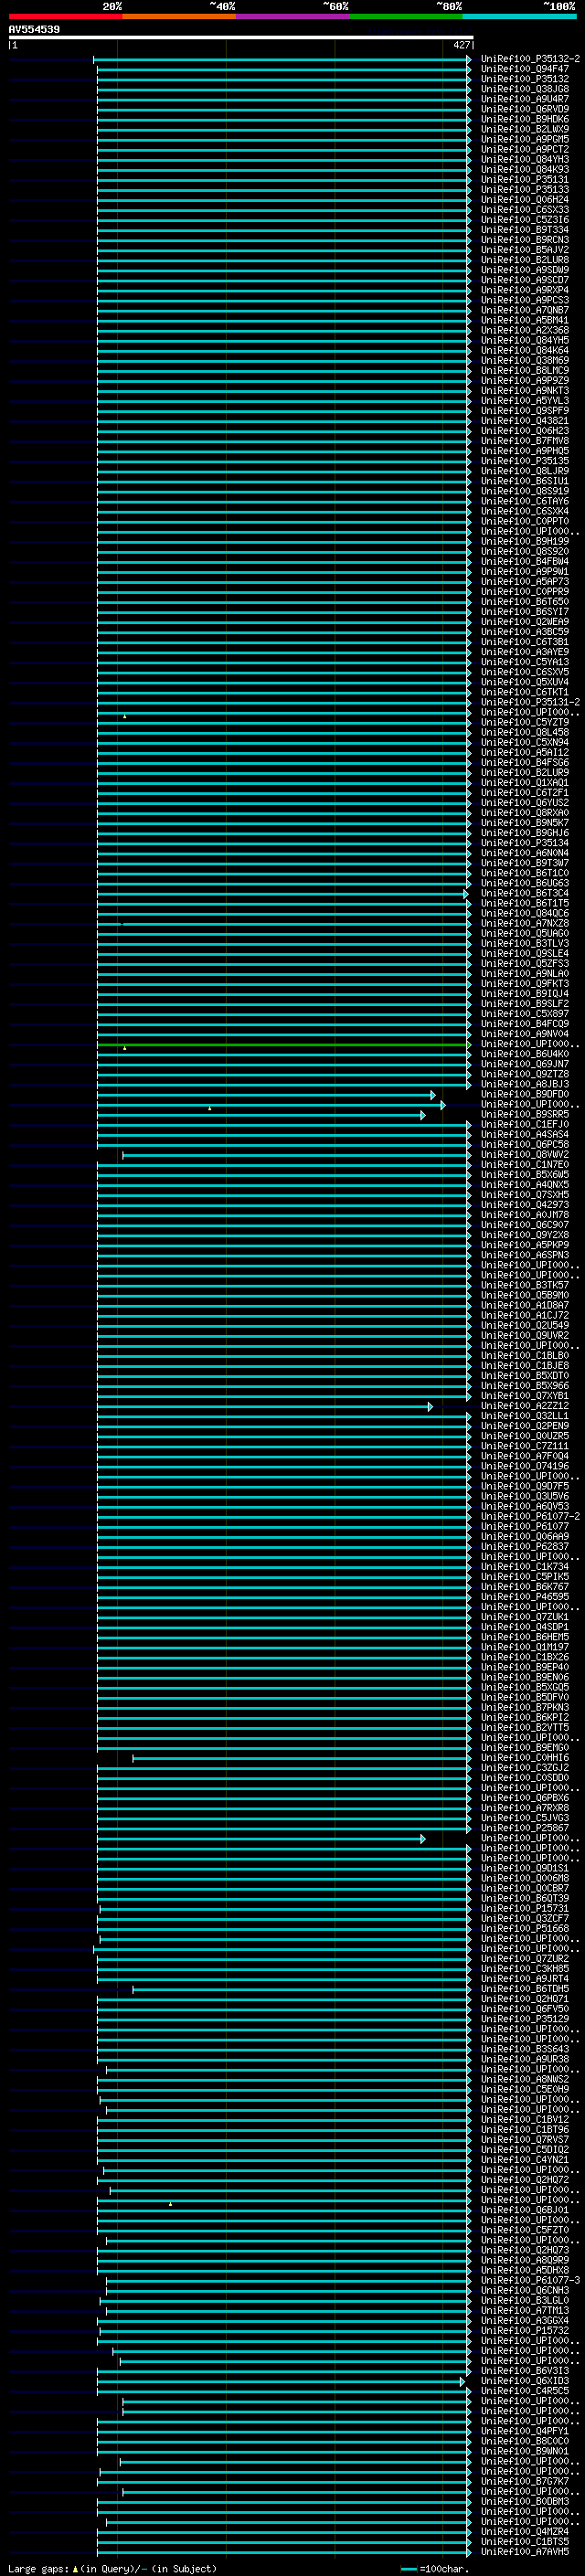Click the green alignment bar below A9NV04
This screenshot has height=2576, width=585.
pos(283,1045)
